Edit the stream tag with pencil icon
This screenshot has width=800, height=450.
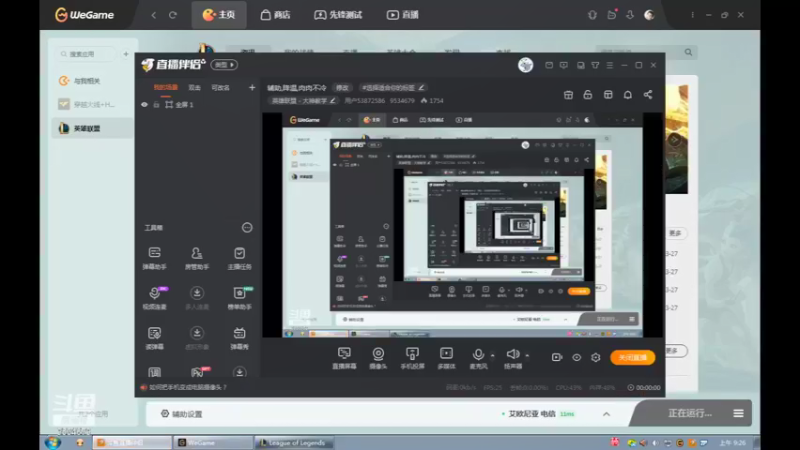pyautogui.click(x=421, y=88)
